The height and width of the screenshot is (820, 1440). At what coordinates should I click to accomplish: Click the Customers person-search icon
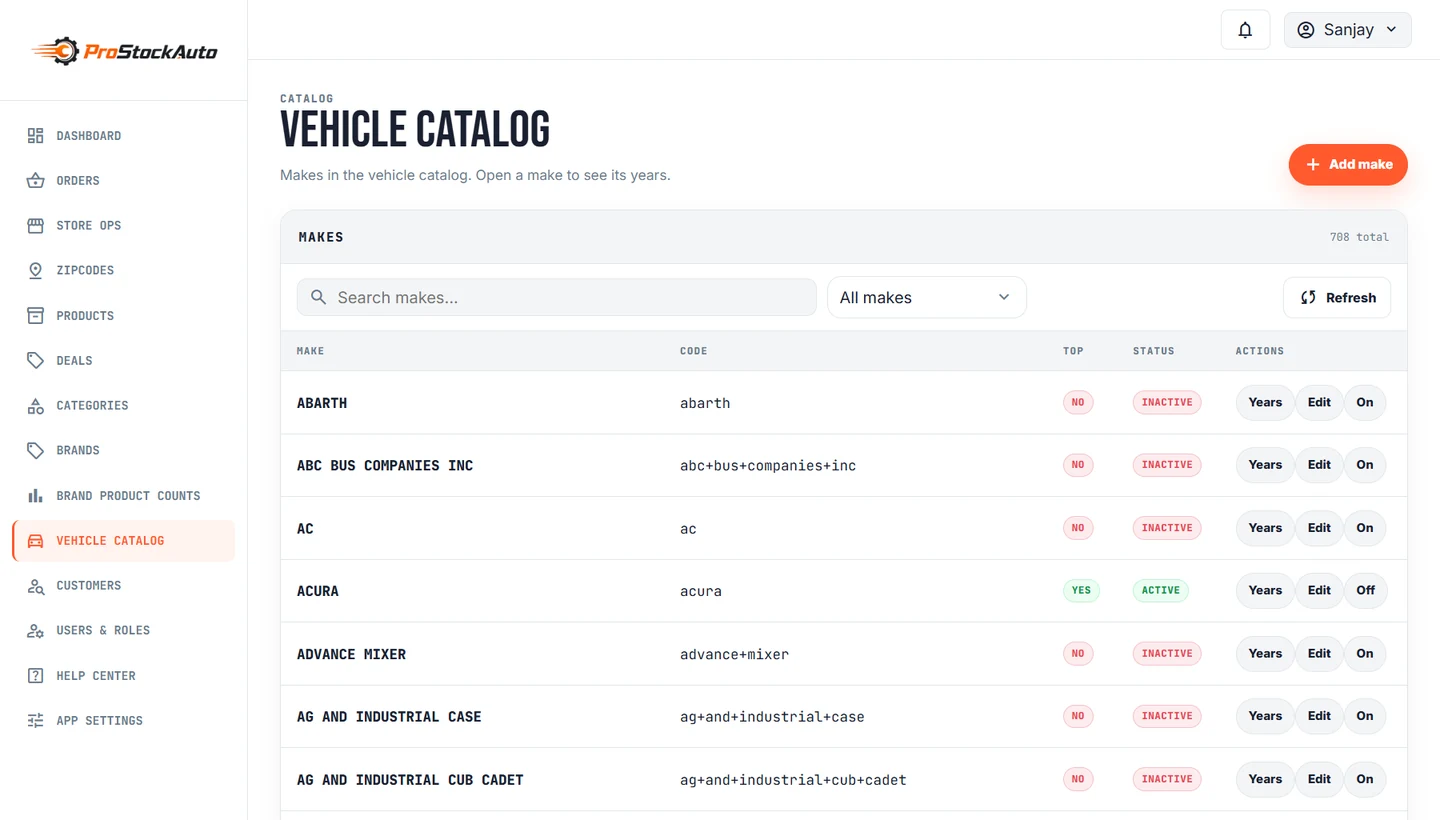[x=36, y=586]
